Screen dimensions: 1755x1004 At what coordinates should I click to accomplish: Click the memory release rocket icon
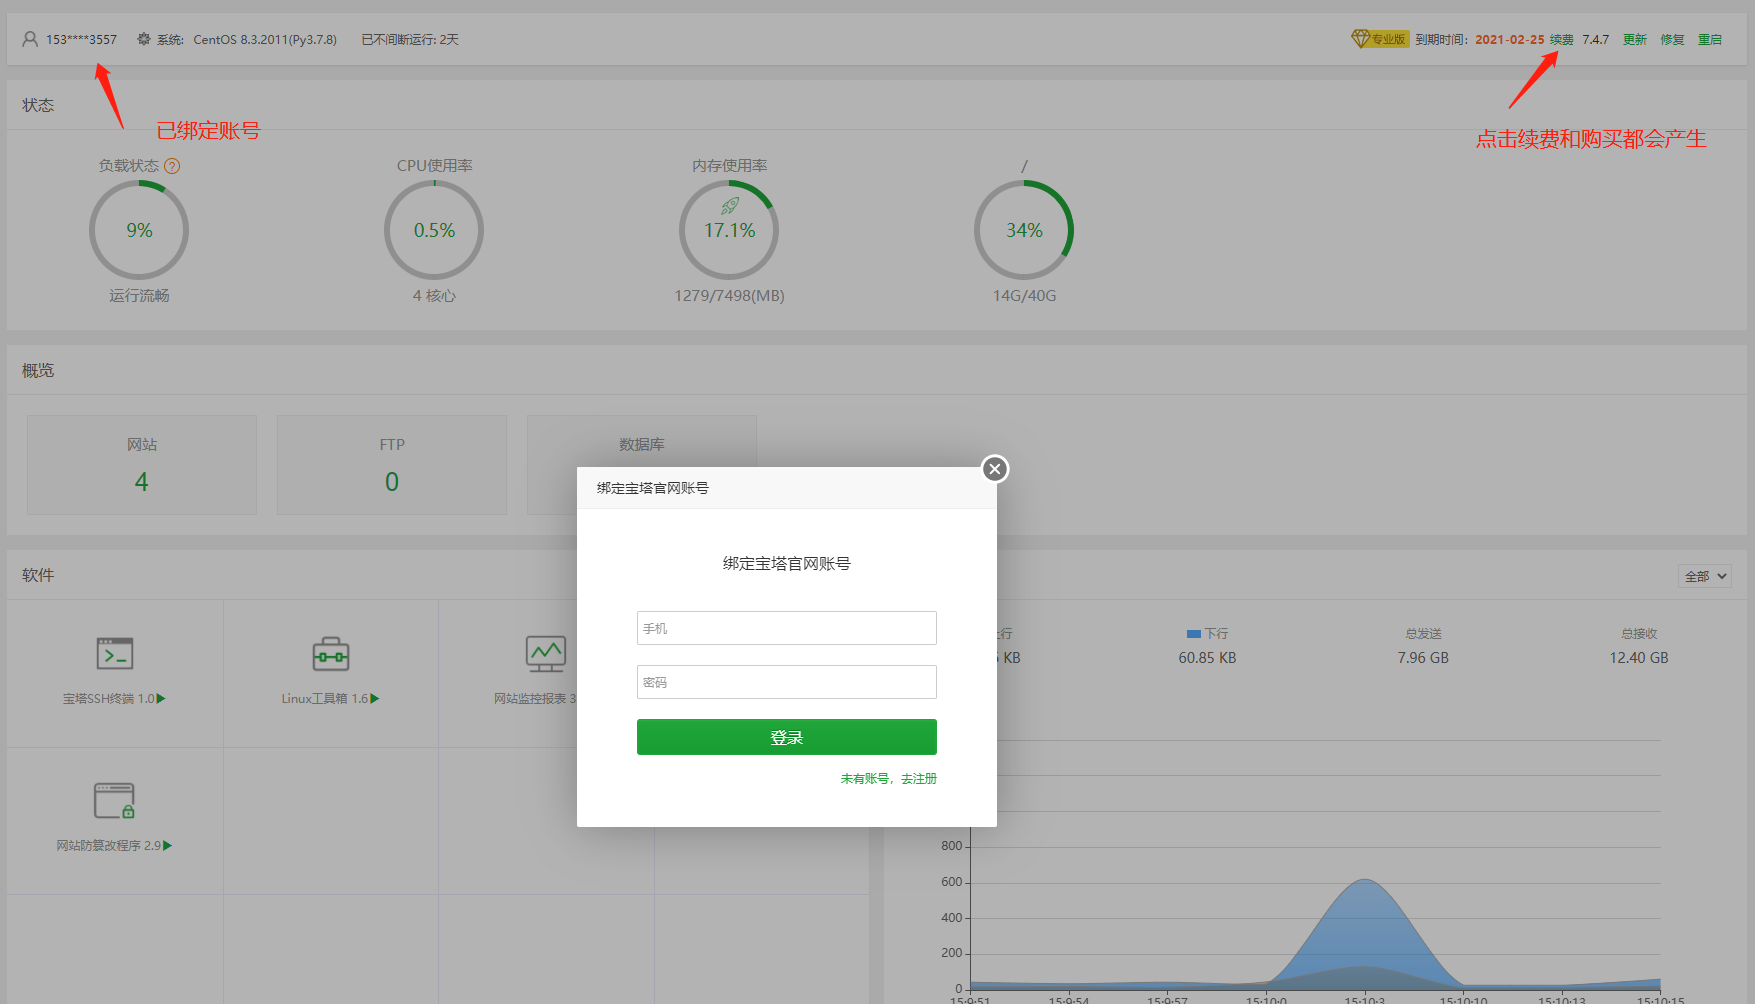tap(730, 206)
